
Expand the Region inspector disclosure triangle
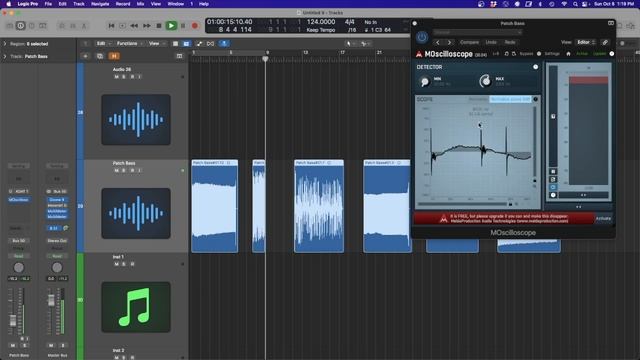click(5, 43)
